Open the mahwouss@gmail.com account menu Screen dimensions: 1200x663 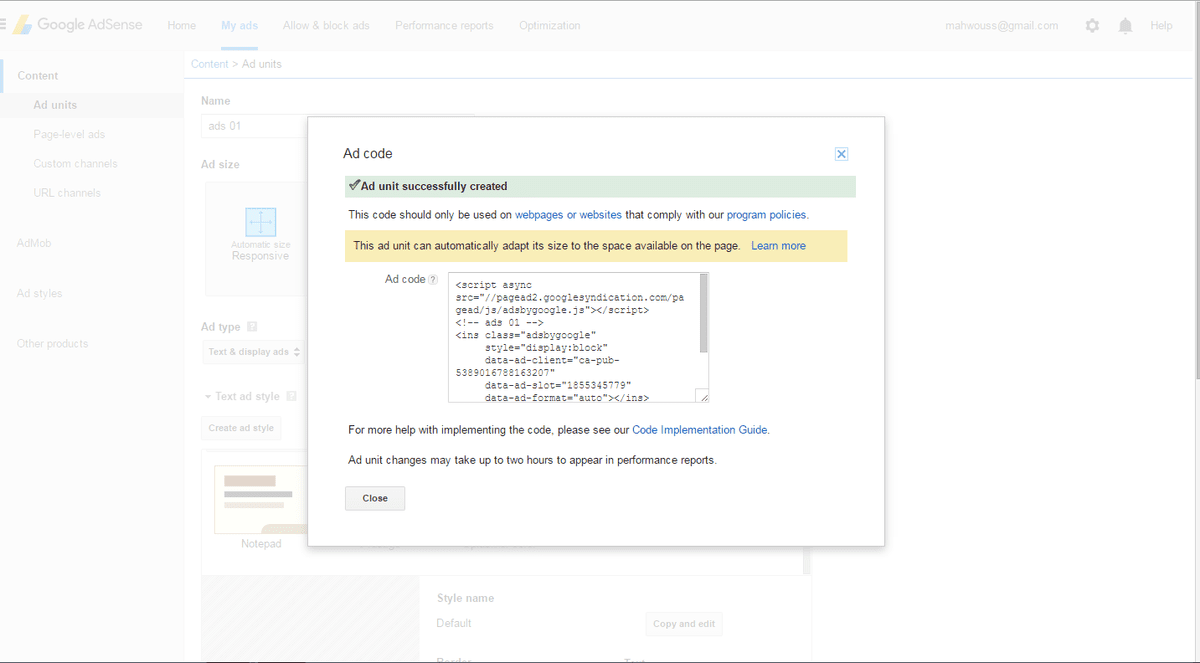pyautogui.click(x=1001, y=26)
